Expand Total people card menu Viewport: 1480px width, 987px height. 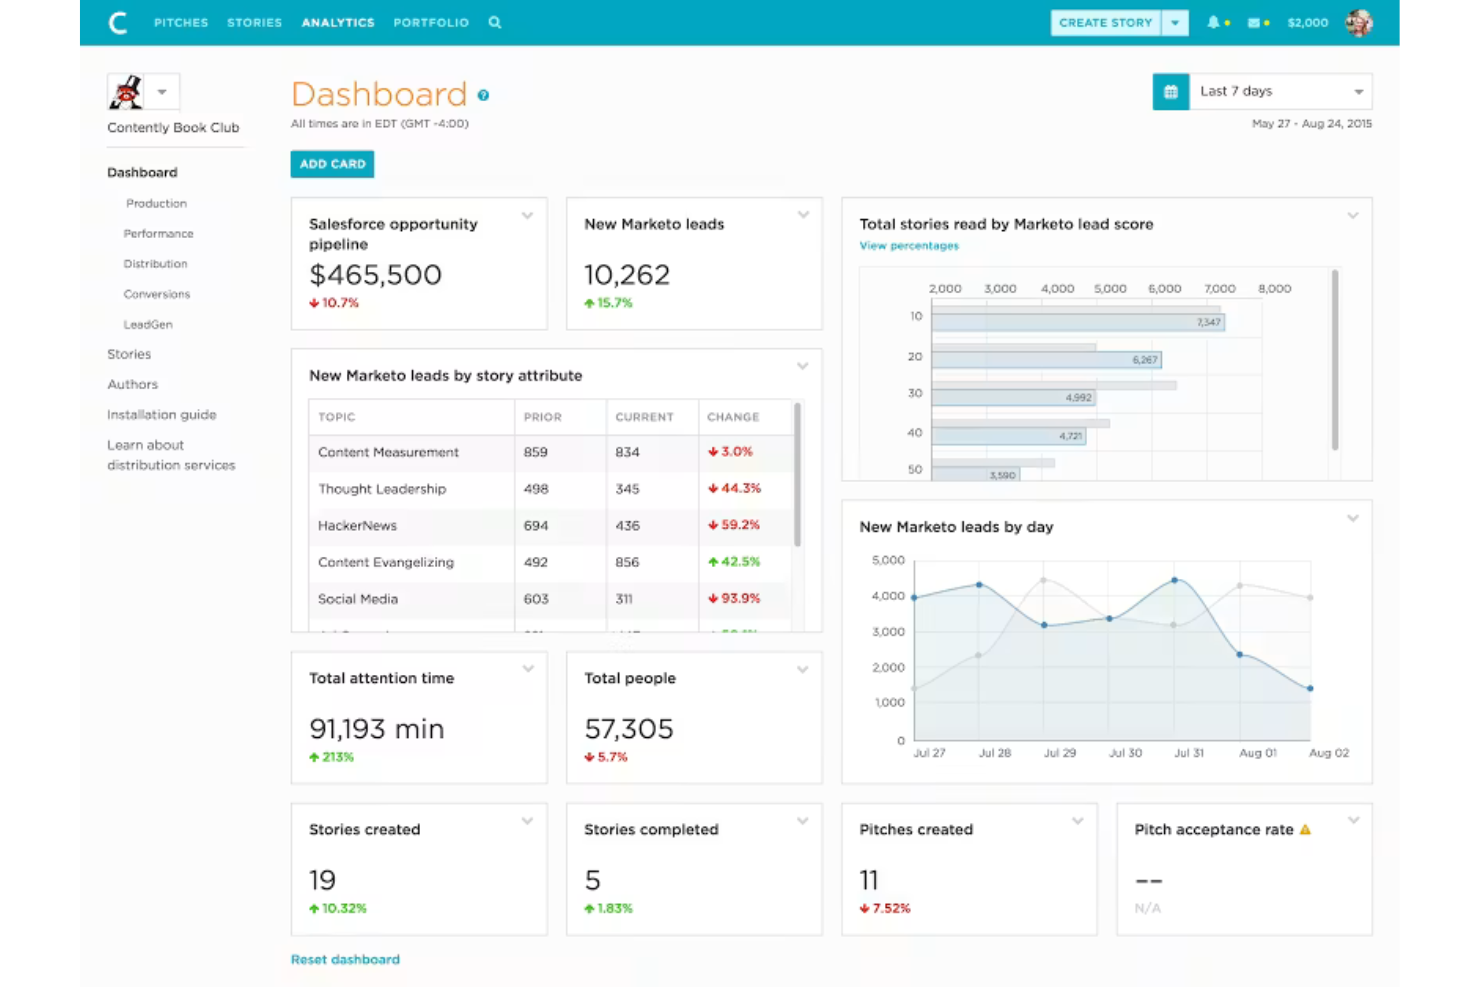[x=803, y=669]
